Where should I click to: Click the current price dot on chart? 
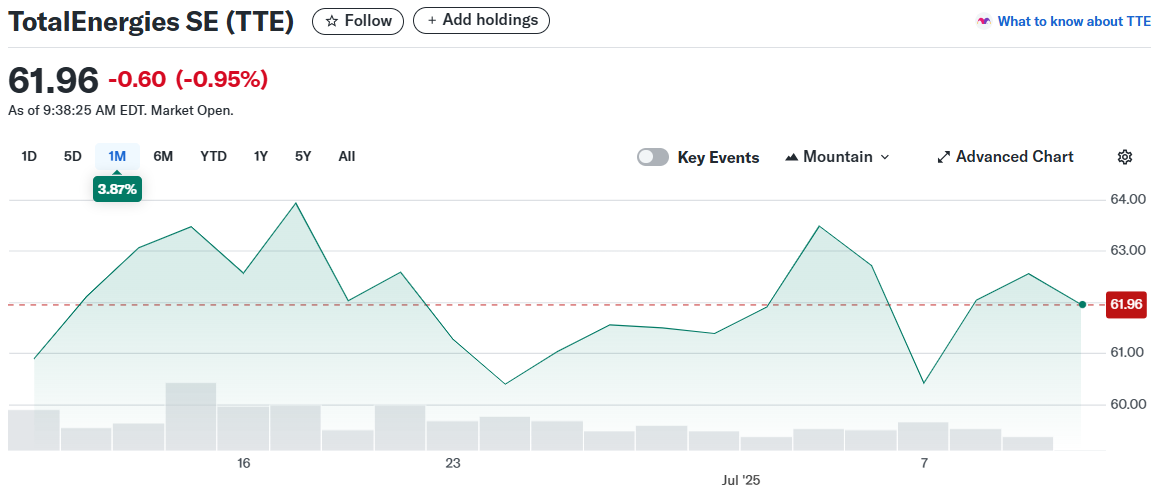click(1082, 304)
